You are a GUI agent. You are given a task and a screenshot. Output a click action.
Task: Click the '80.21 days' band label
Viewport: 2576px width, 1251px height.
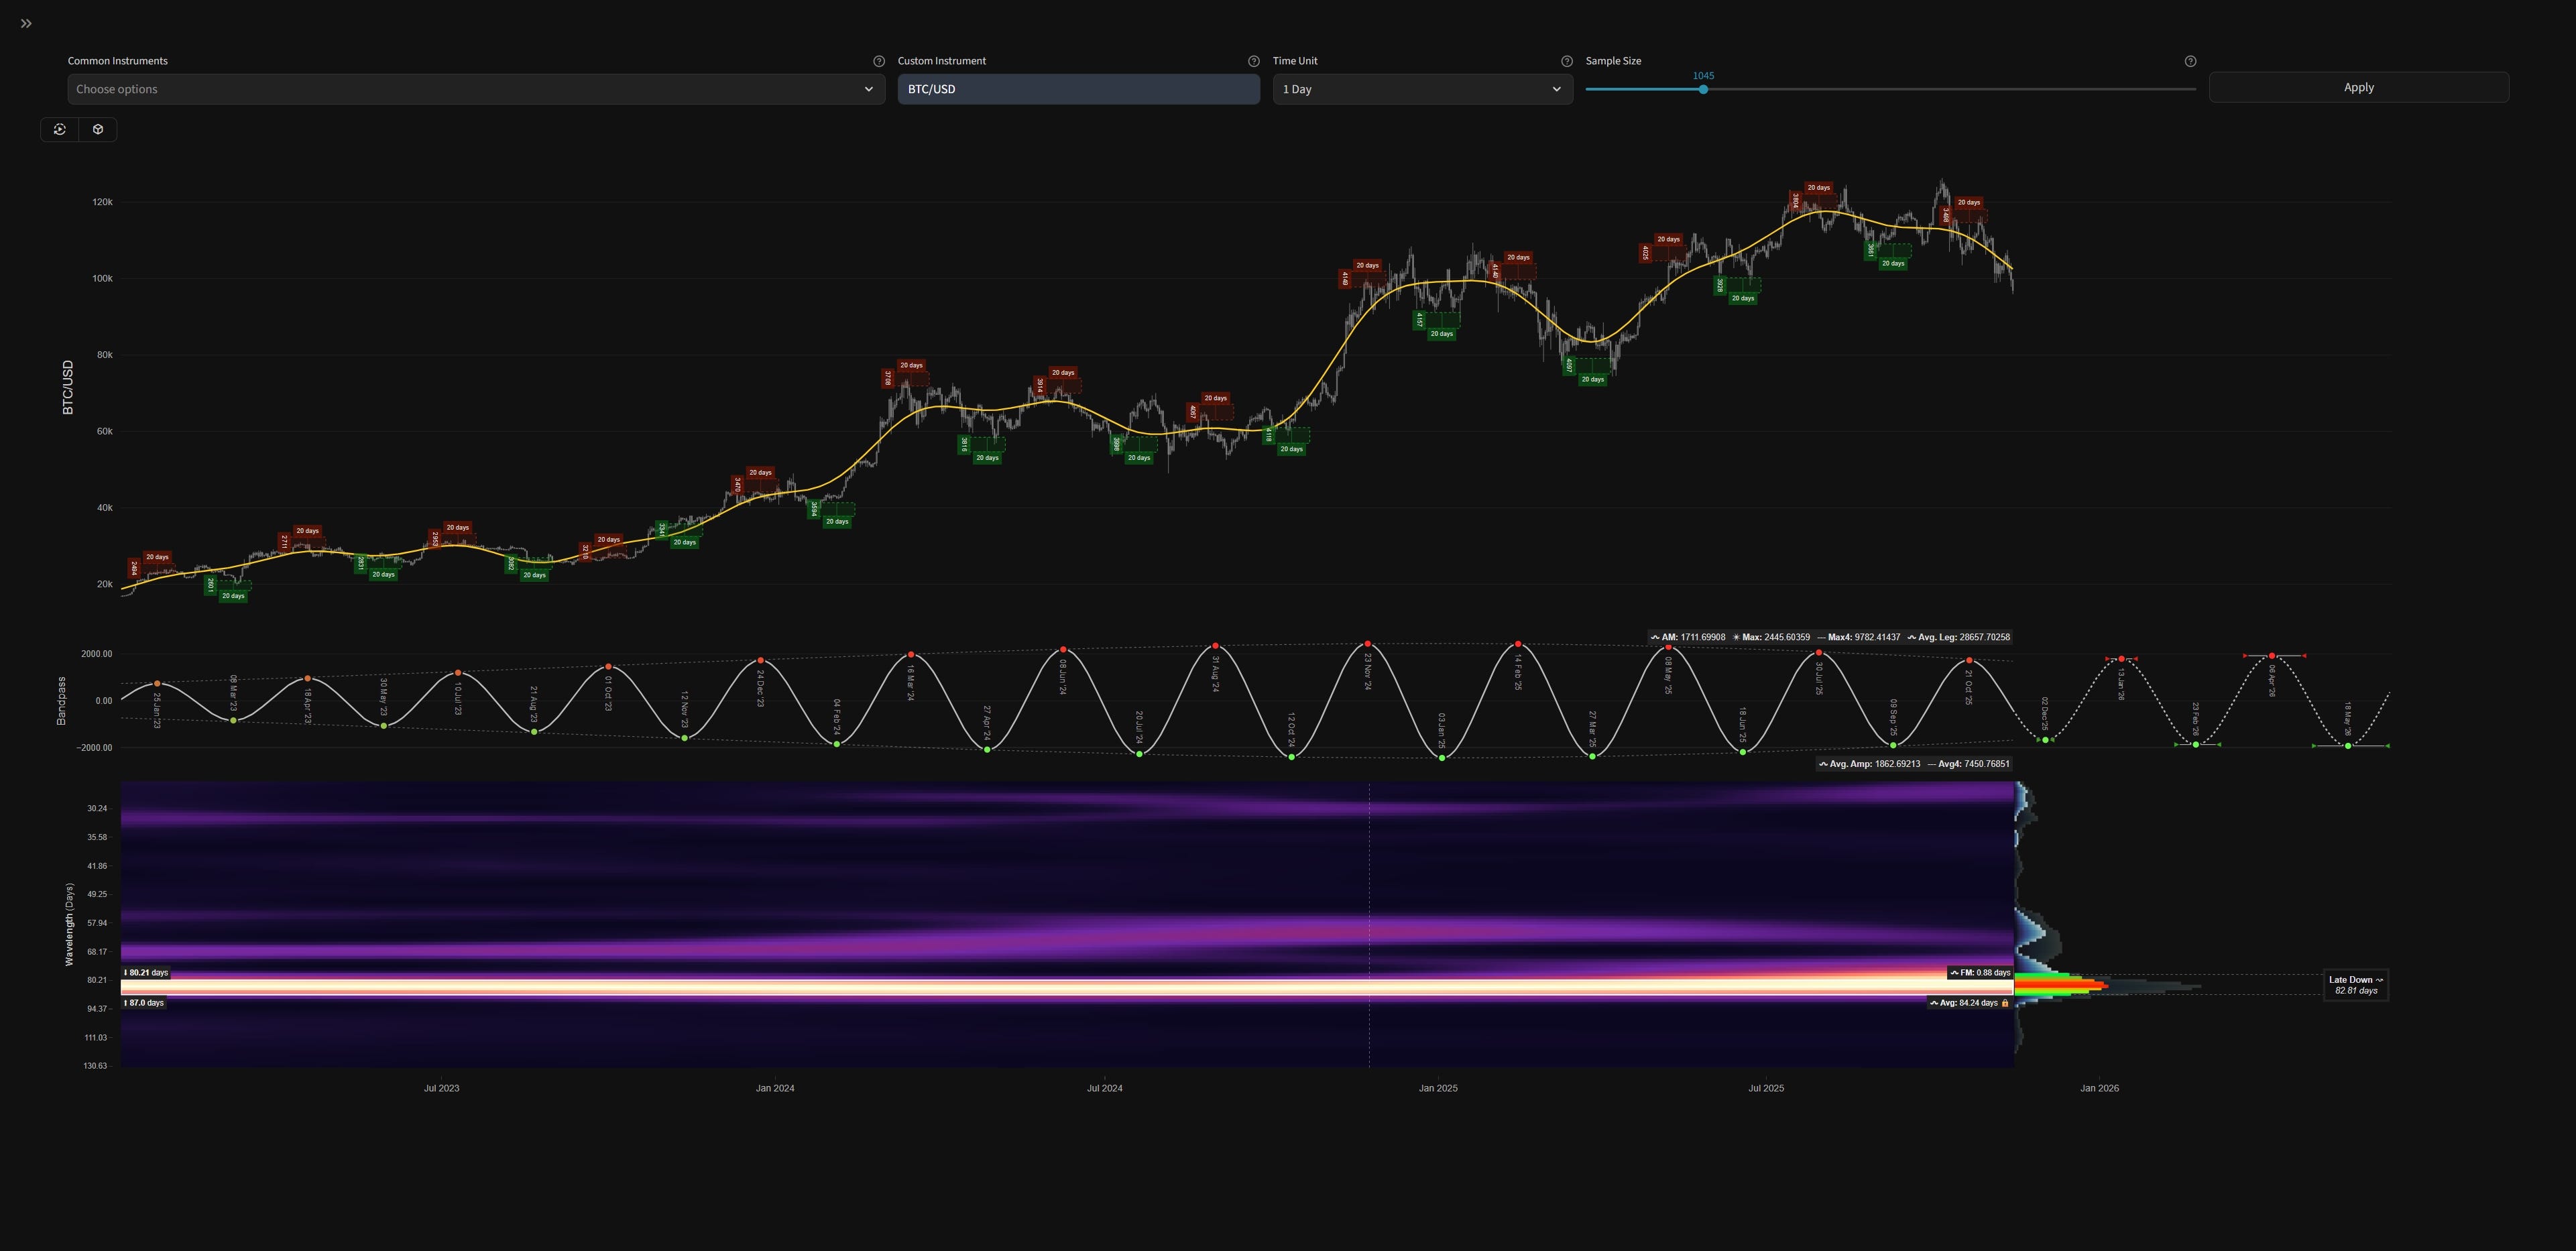[147, 972]
